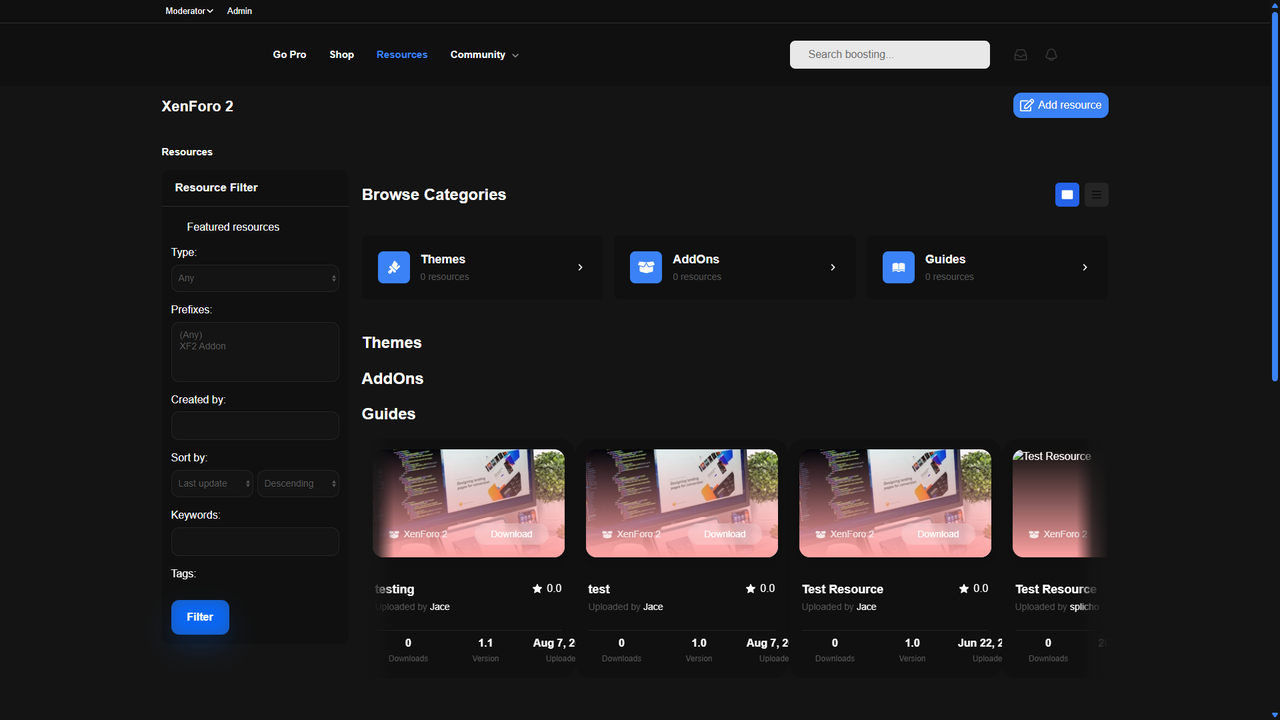
Task: Go to the Go Pro page
Action: pos(290,55)
